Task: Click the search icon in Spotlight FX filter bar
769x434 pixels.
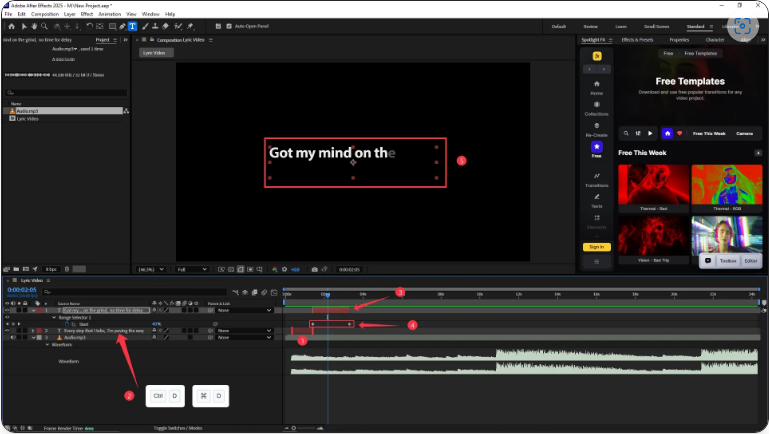Action: point(626,133)
